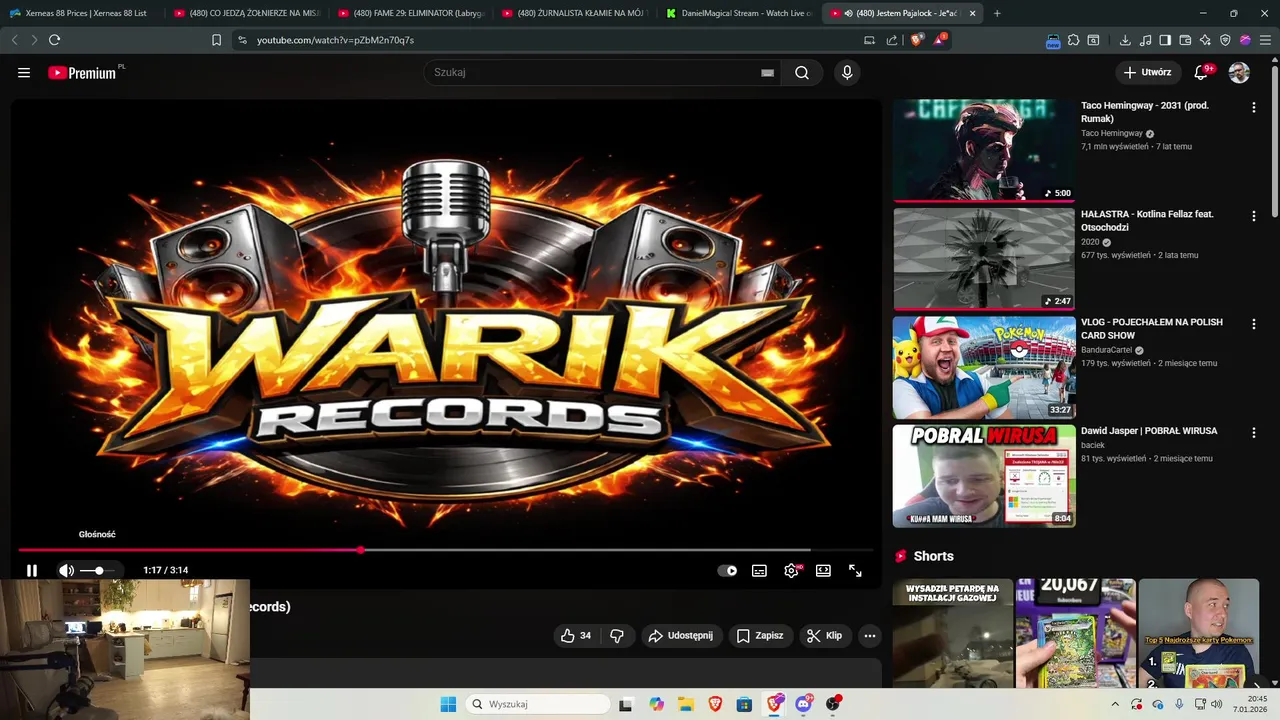The height and width of the screenshot is (720, 1280).
Task: Open the on-screen keyboard icon in search
Action: point(767,72)
